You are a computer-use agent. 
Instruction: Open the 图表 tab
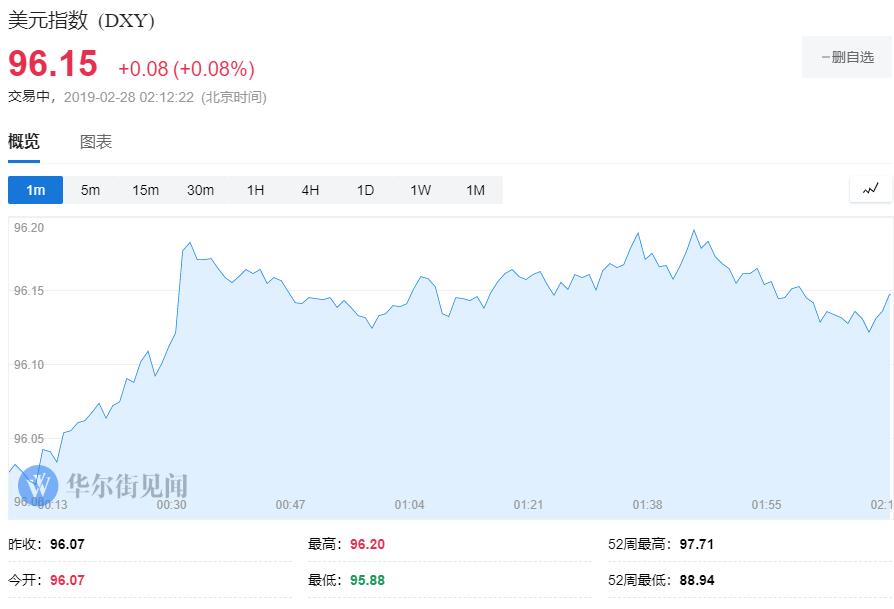click(96, 142)
